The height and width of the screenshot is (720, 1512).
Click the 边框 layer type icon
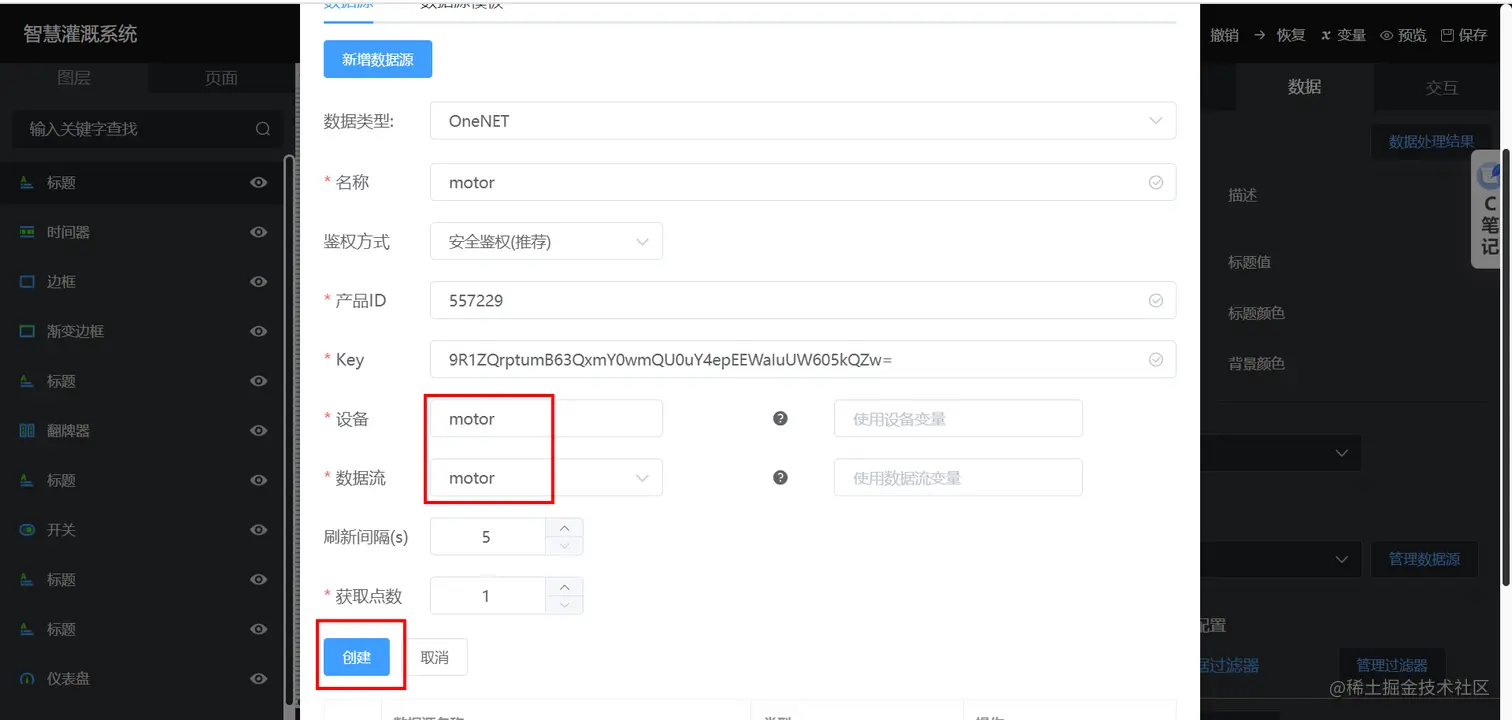coord(27,282)
